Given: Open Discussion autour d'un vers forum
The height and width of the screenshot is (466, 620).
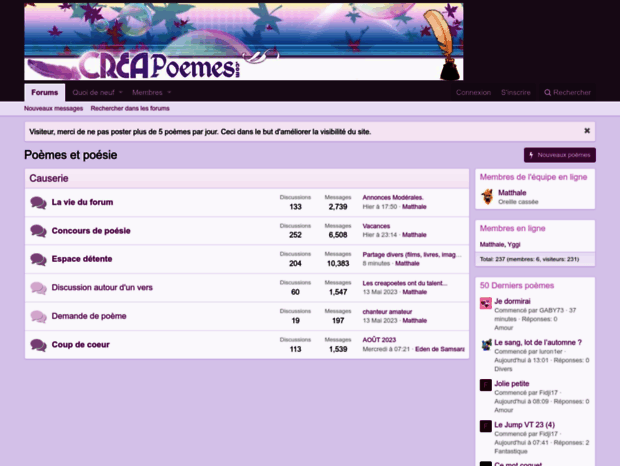Looking at the screenshot, I should 102,287.
